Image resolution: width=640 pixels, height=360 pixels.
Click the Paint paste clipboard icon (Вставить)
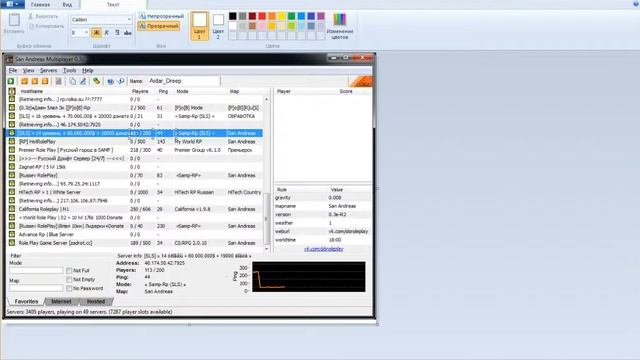tap(14, 20)
